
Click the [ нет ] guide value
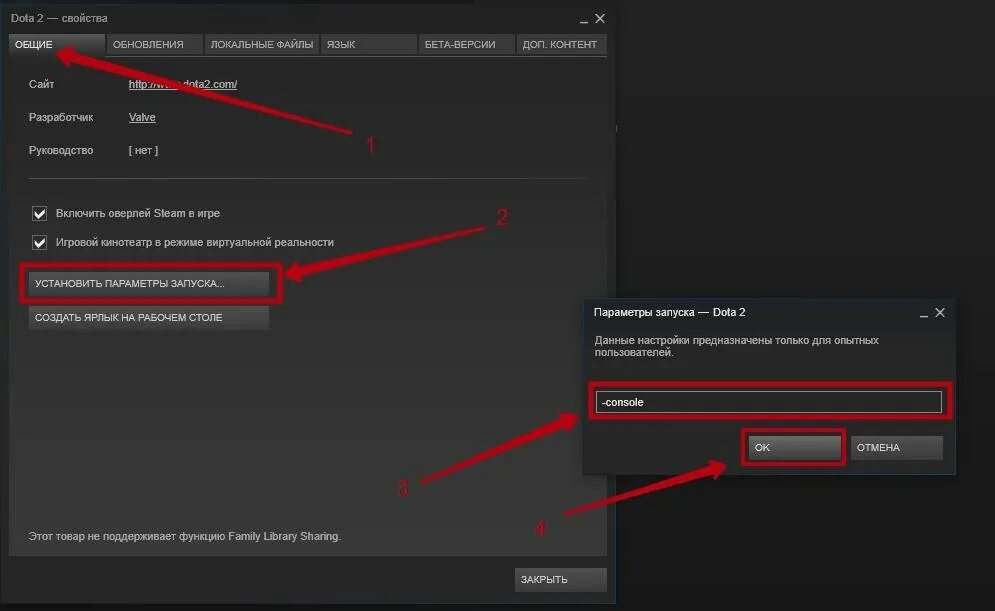143,150
